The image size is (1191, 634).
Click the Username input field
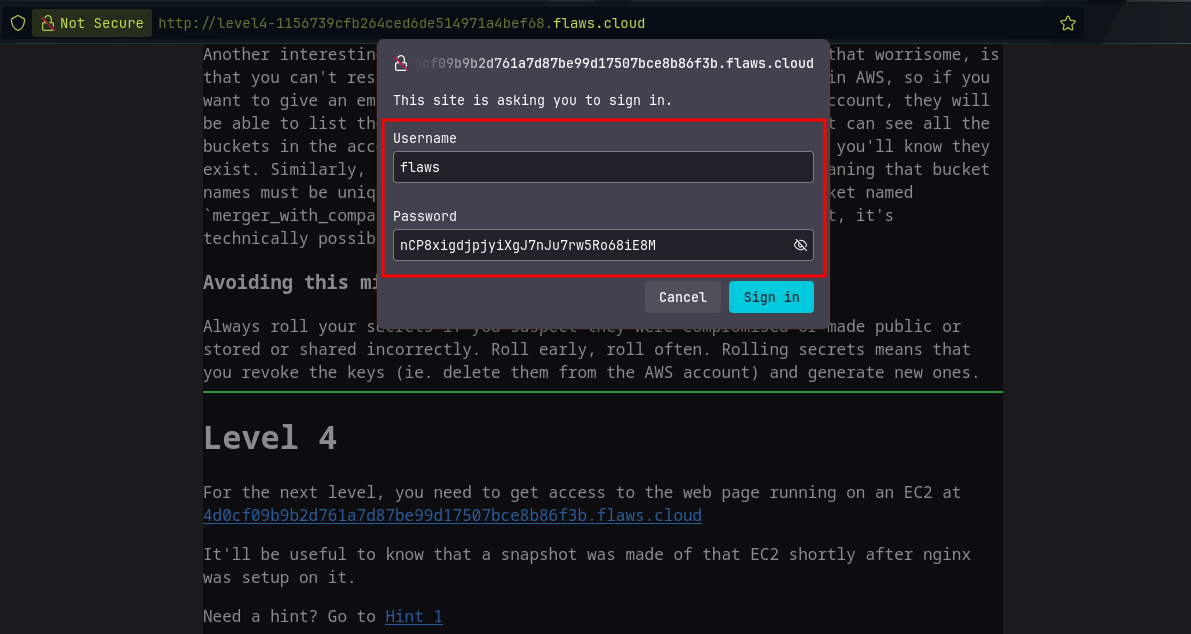click(x=602, y=167)
